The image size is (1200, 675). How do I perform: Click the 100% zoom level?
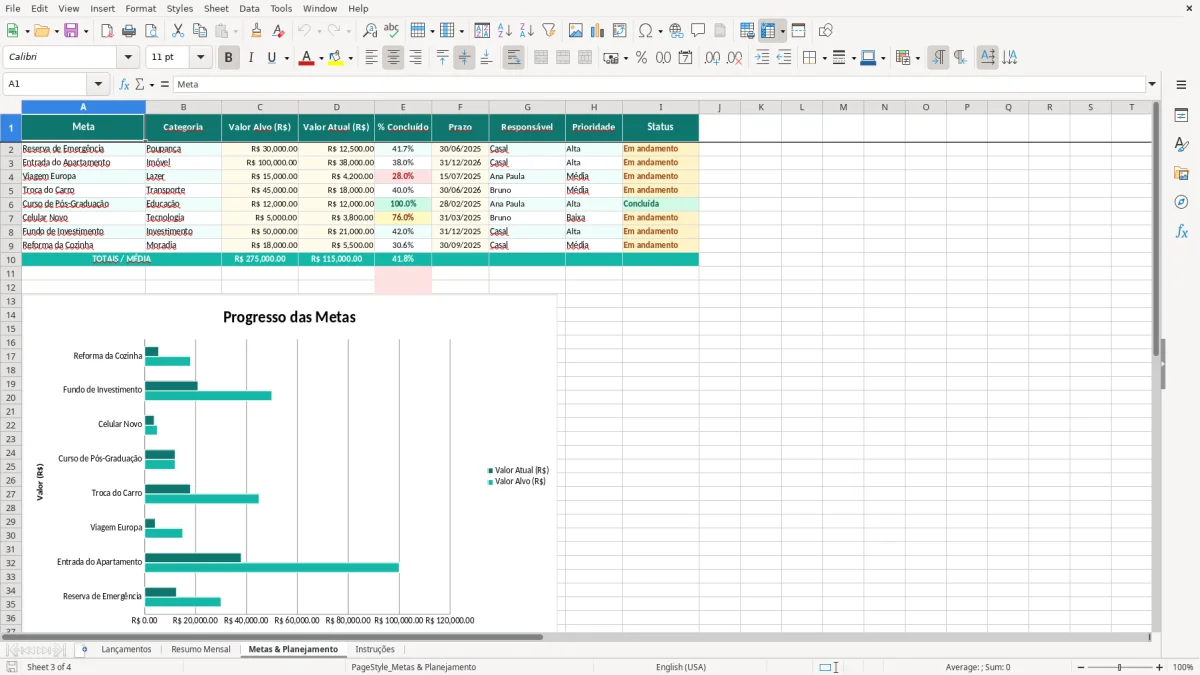point(1183,667)
